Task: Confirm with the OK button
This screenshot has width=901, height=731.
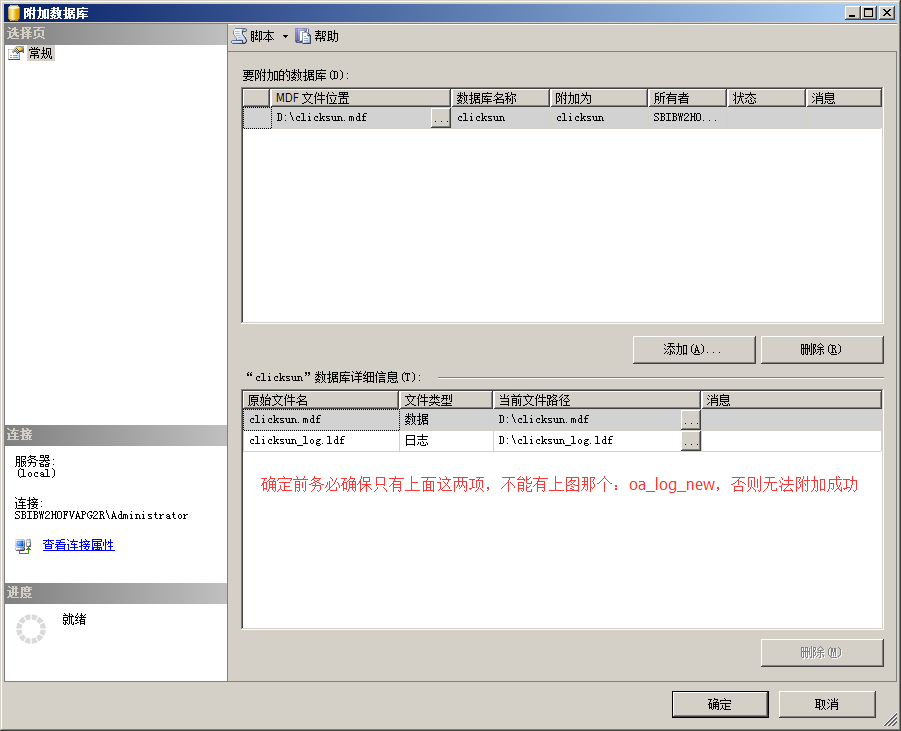Action: coord(719,704)
